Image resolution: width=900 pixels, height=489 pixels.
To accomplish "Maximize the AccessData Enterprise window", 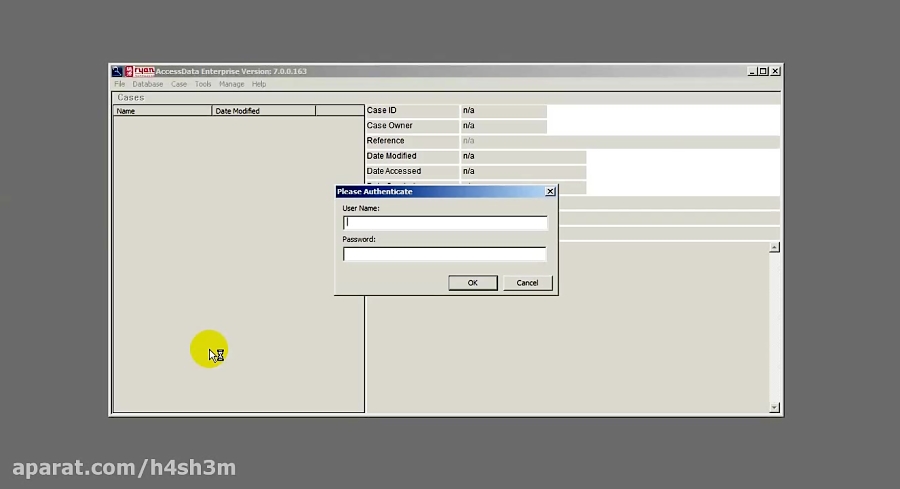I will (763, 71).
